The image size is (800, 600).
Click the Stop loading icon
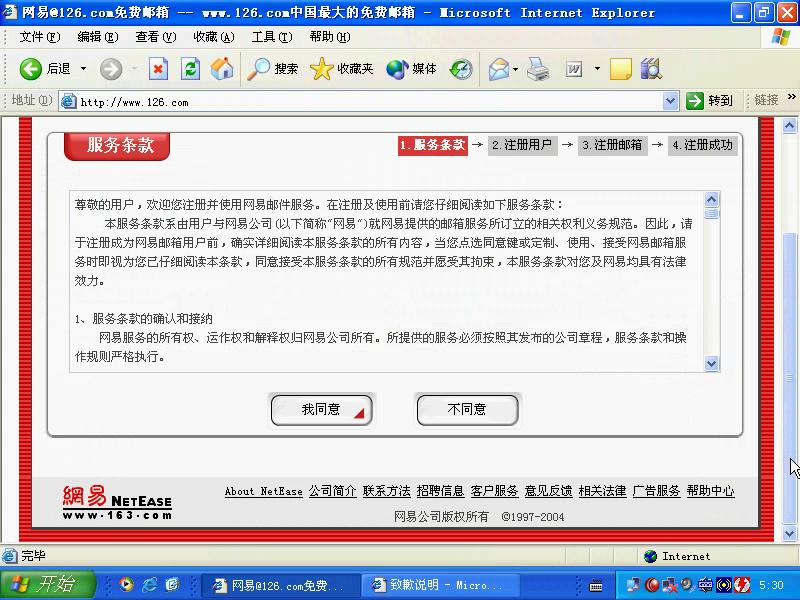point(158,69)
